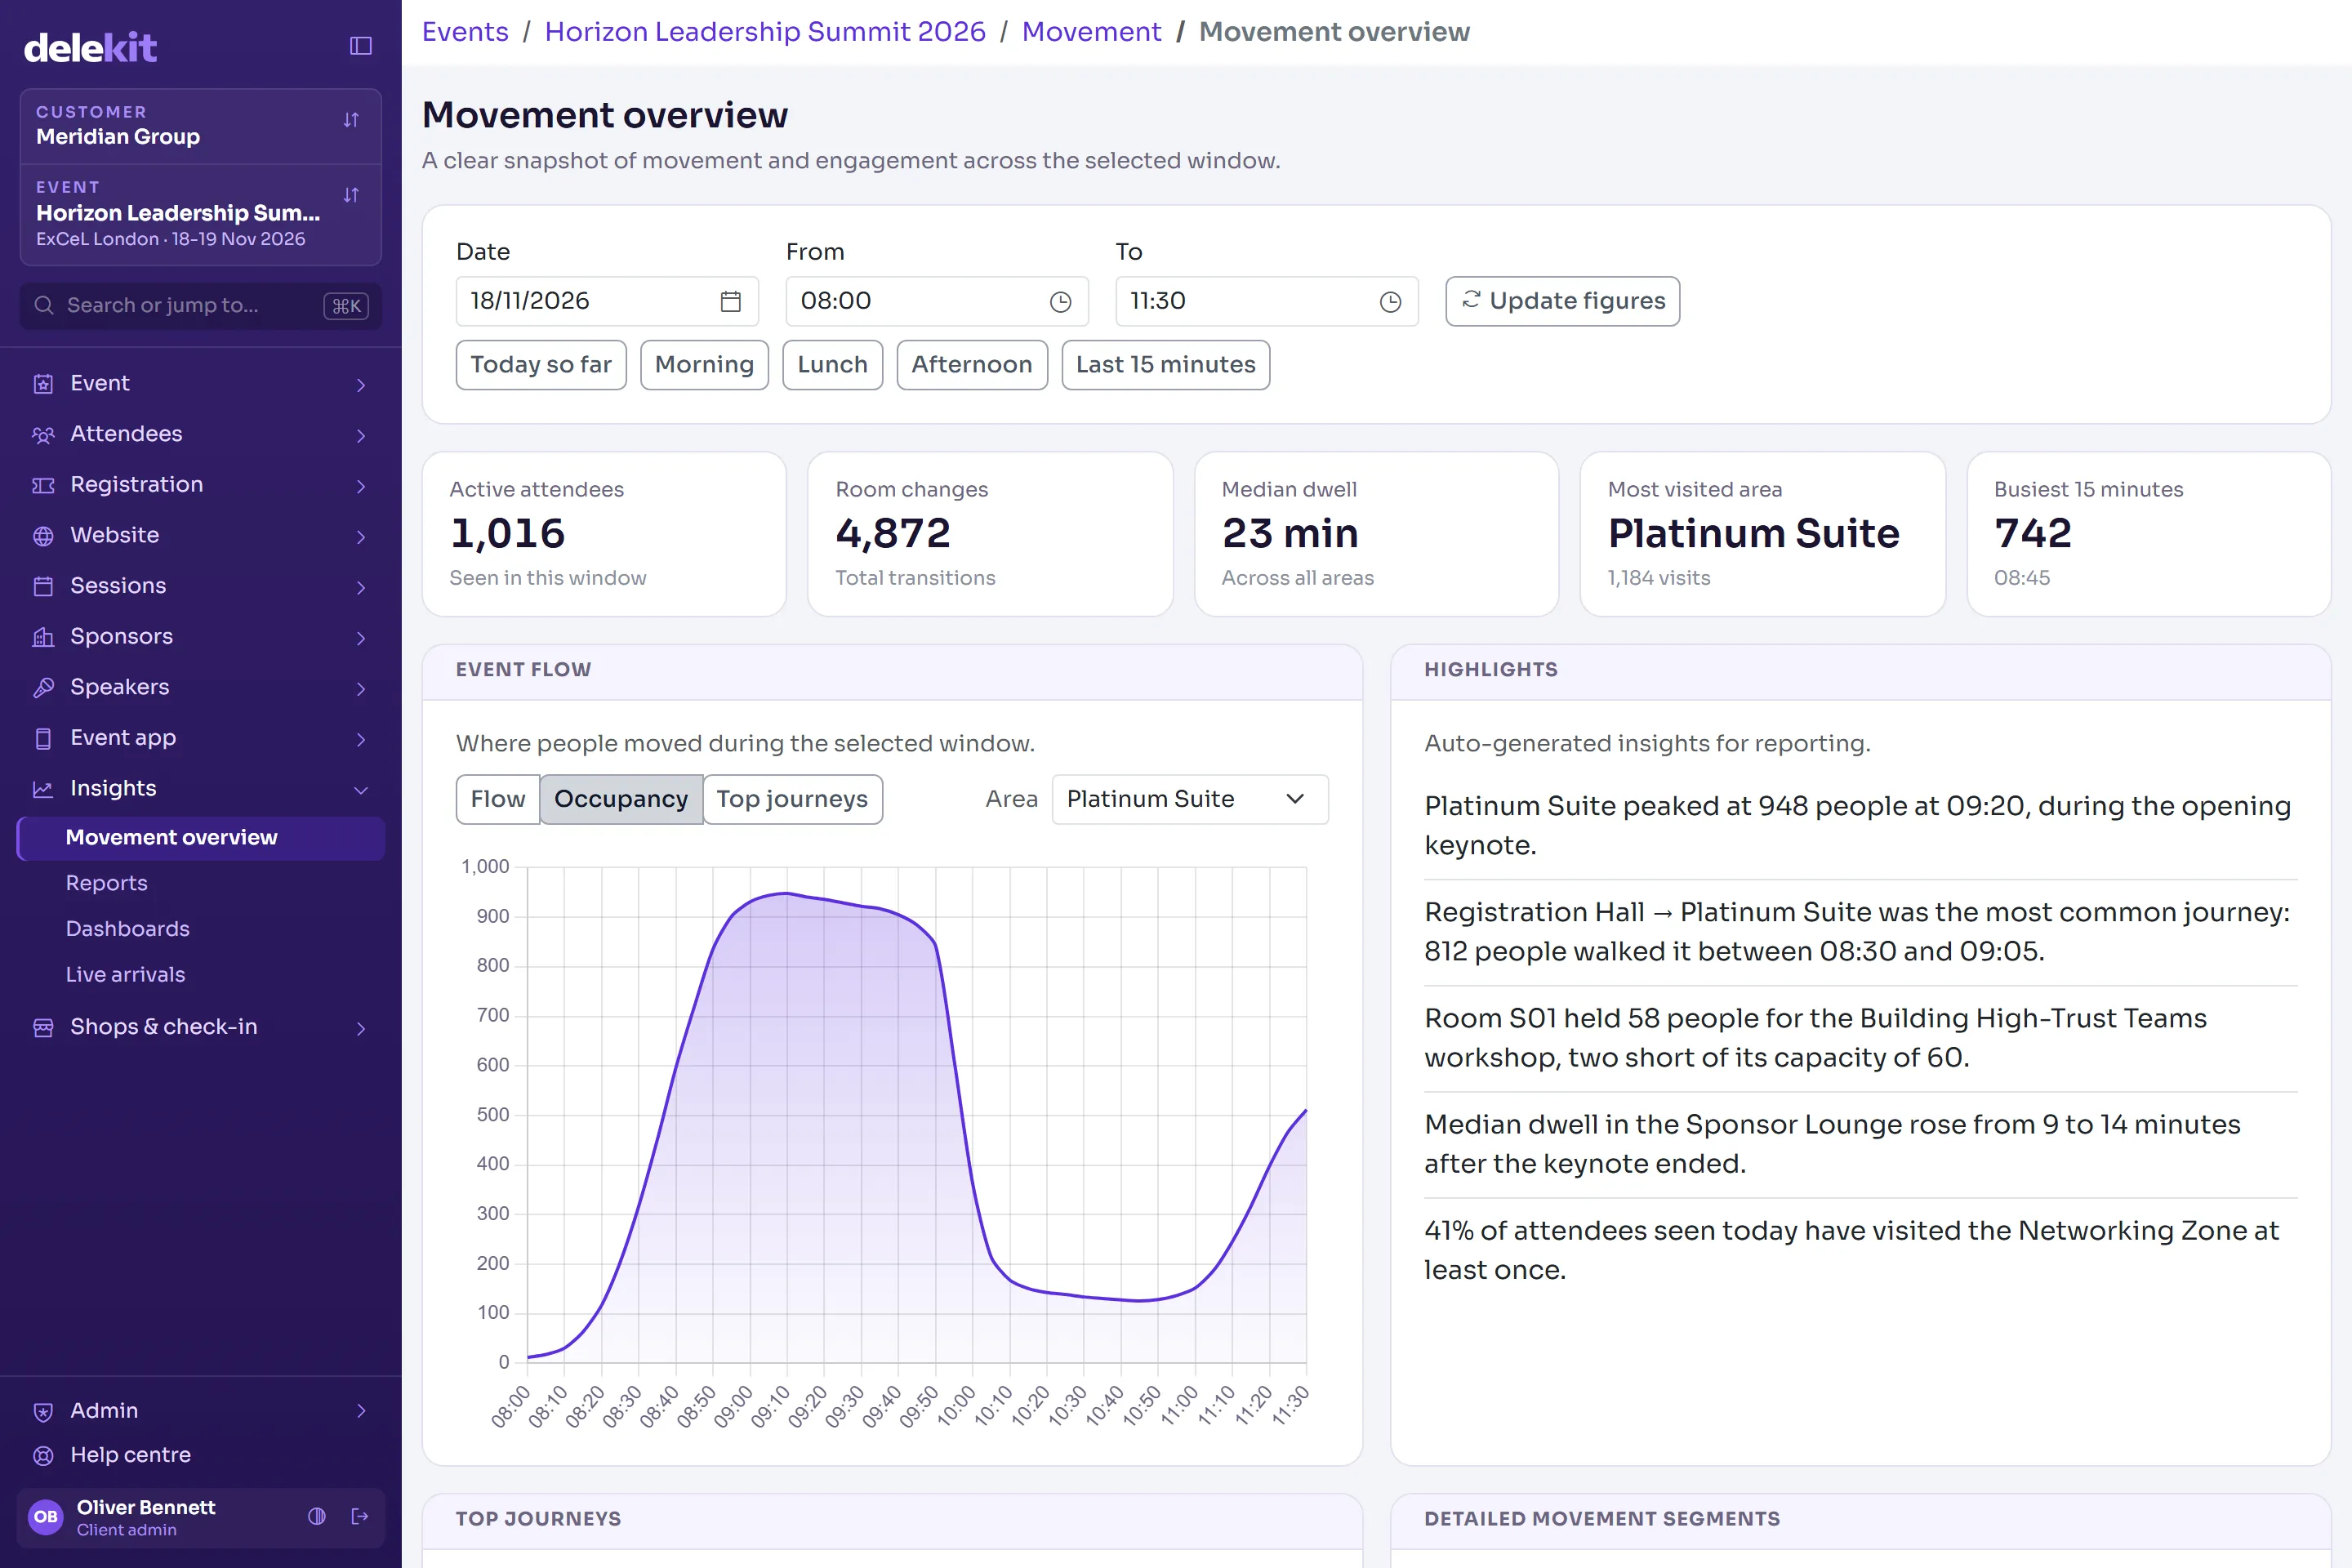Click the Shops & check-in store icon

[x=43, y=1027]
